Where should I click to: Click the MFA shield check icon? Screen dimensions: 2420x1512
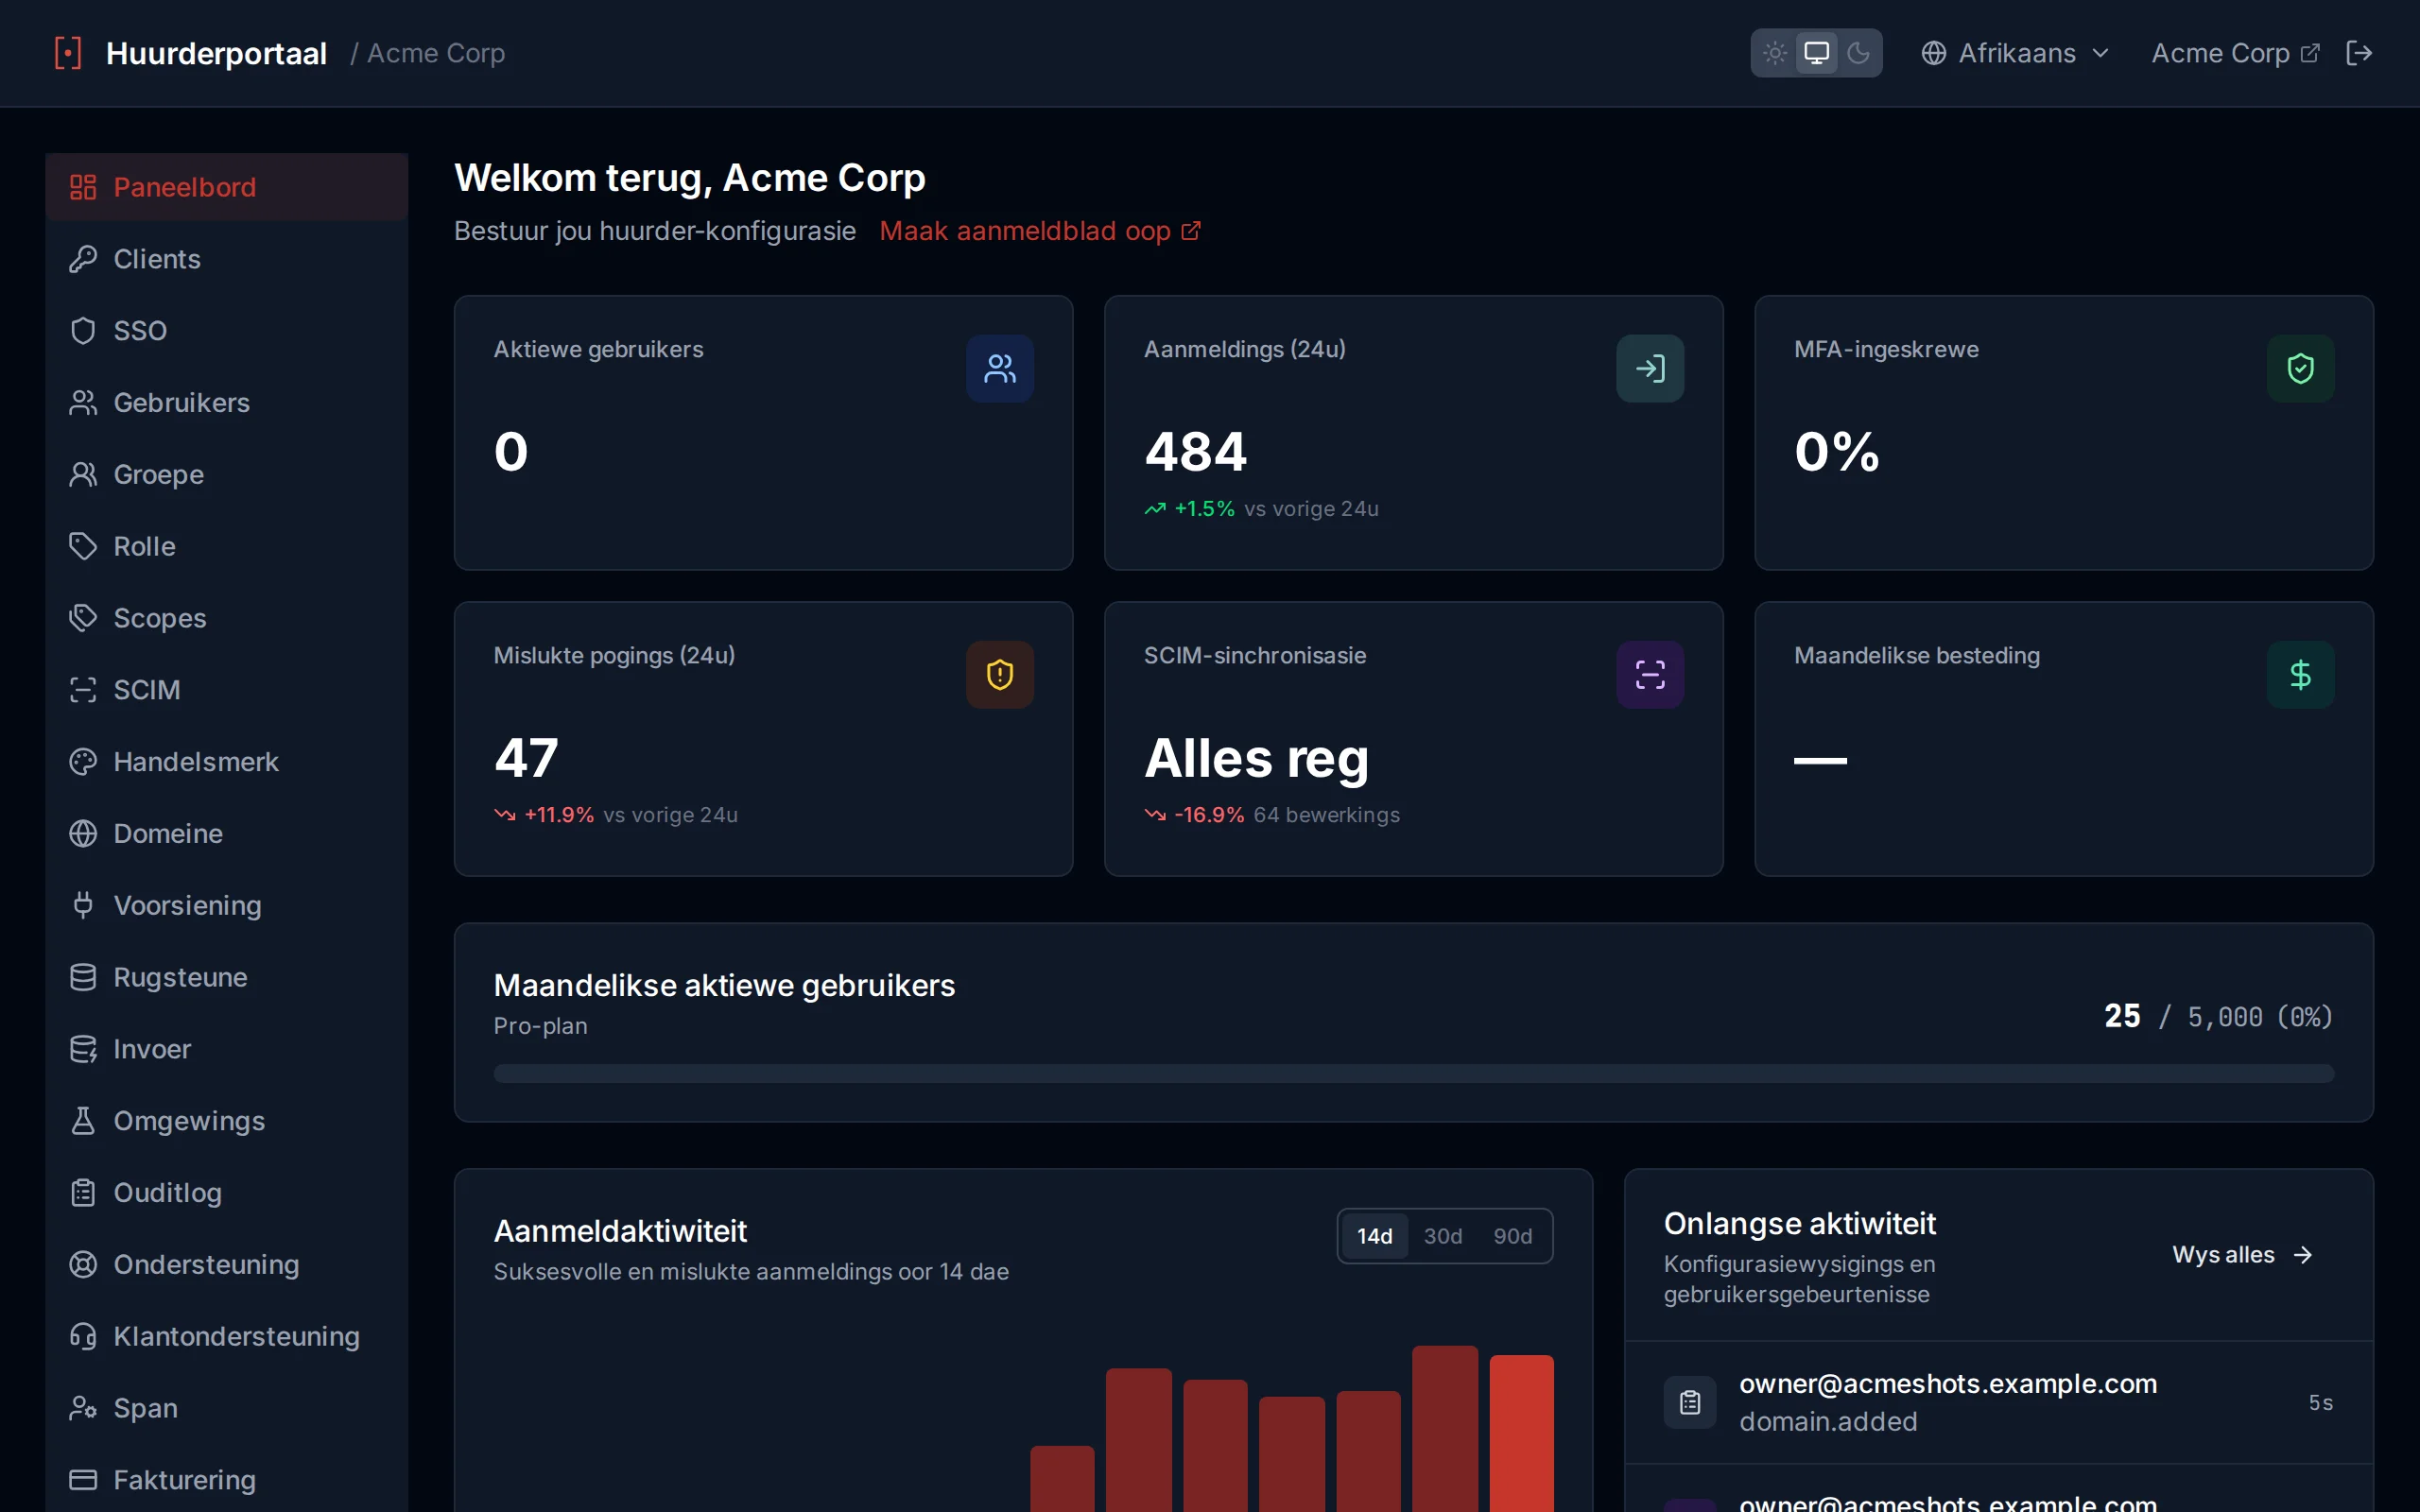(2300, 369)
